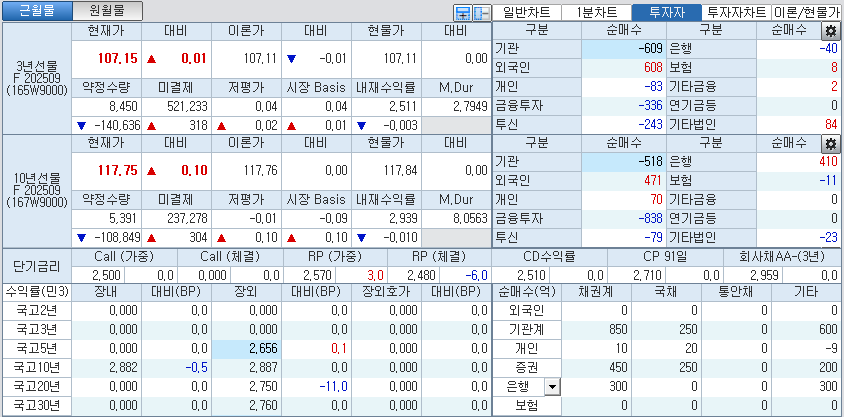Open settings gear of 10년선물 investor table
Viewport: 844px width, 417px height.
831,144
